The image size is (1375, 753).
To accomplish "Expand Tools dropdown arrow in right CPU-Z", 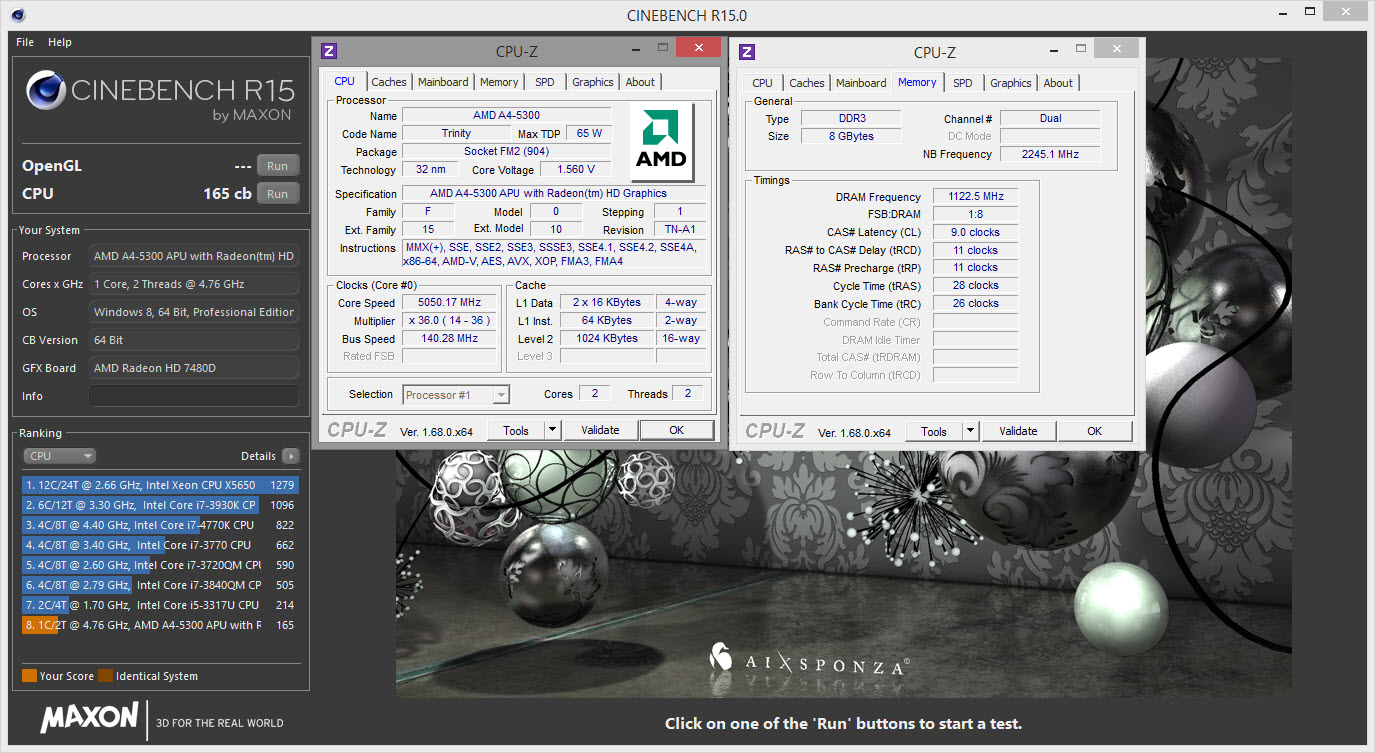I will [970, 431].
